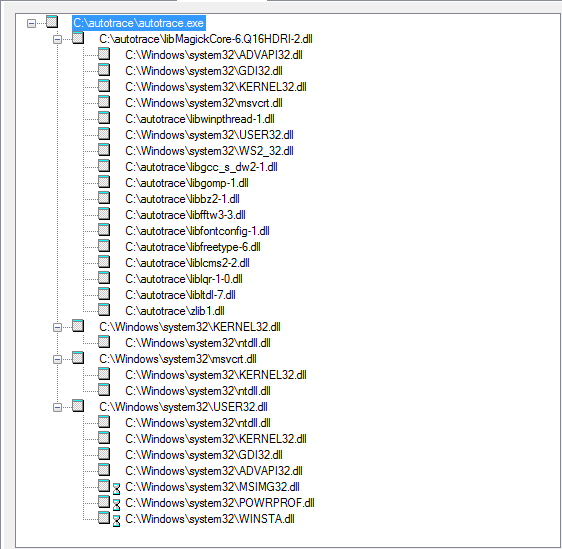Click the hourglass icon beside WINSTA.dll

(x=116, y=521)
